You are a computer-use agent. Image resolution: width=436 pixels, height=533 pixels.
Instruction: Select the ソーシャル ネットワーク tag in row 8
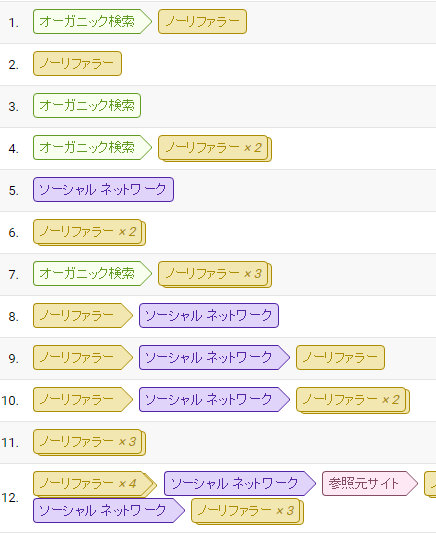[209, 315]
